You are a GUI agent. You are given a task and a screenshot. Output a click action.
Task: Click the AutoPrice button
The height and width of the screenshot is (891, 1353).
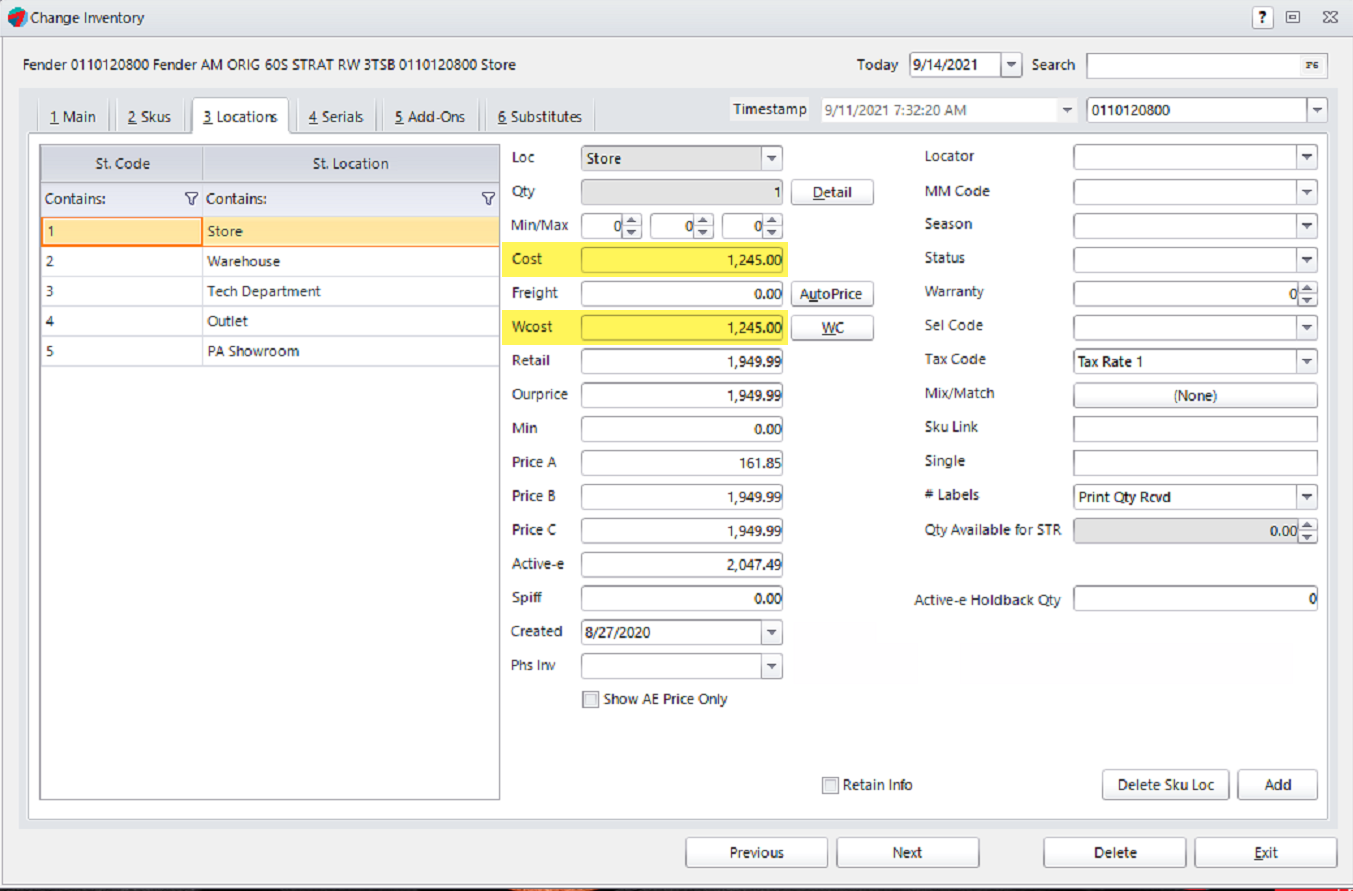(x=832, y=294)
